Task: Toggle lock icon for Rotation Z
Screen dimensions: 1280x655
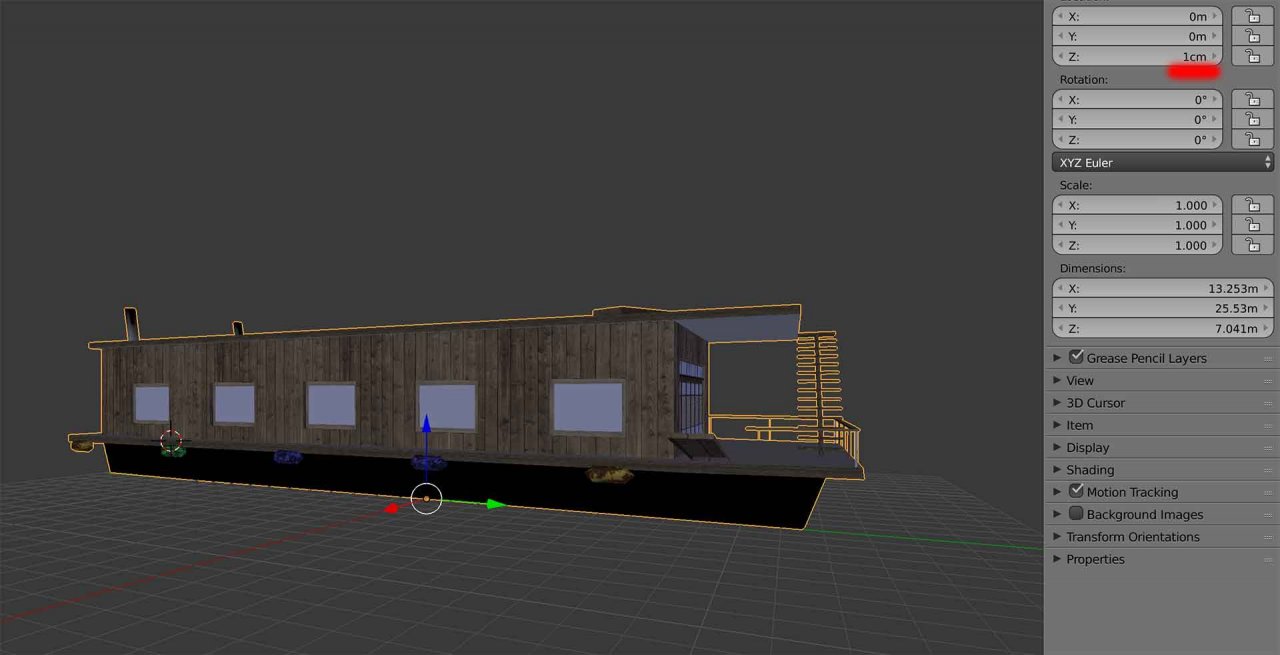Action: coord(1252,139)
